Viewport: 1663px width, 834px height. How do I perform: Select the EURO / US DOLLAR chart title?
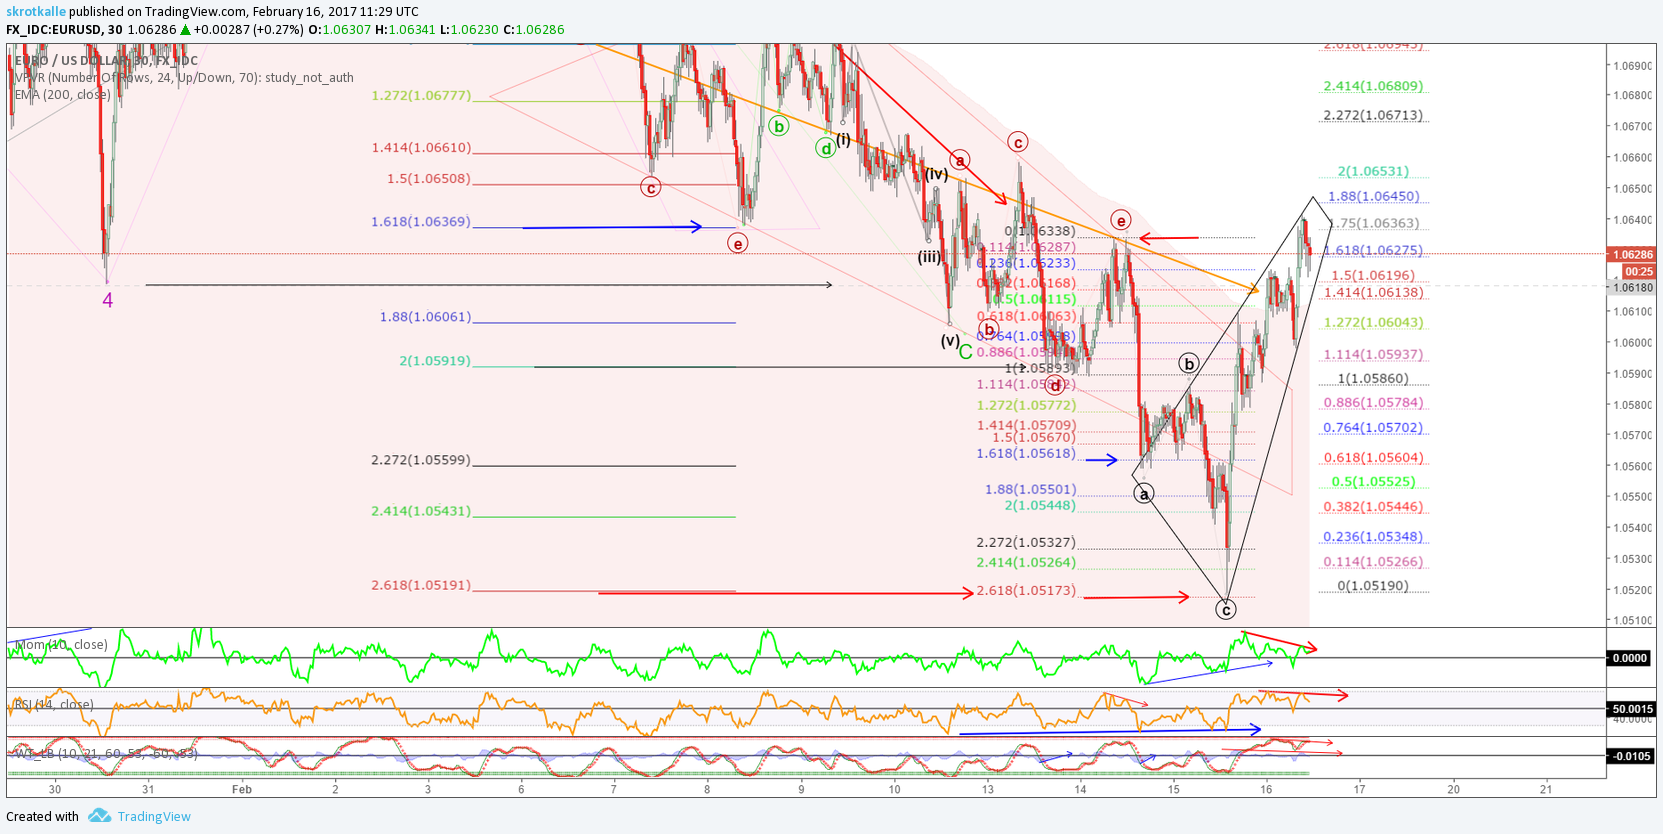(106, 61)
